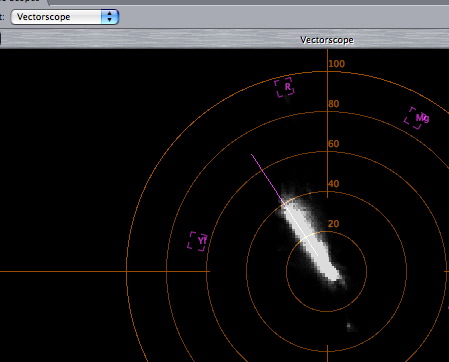Click the 80 scale label
This screenshot has width=449, height=362.
click(334, 104)
